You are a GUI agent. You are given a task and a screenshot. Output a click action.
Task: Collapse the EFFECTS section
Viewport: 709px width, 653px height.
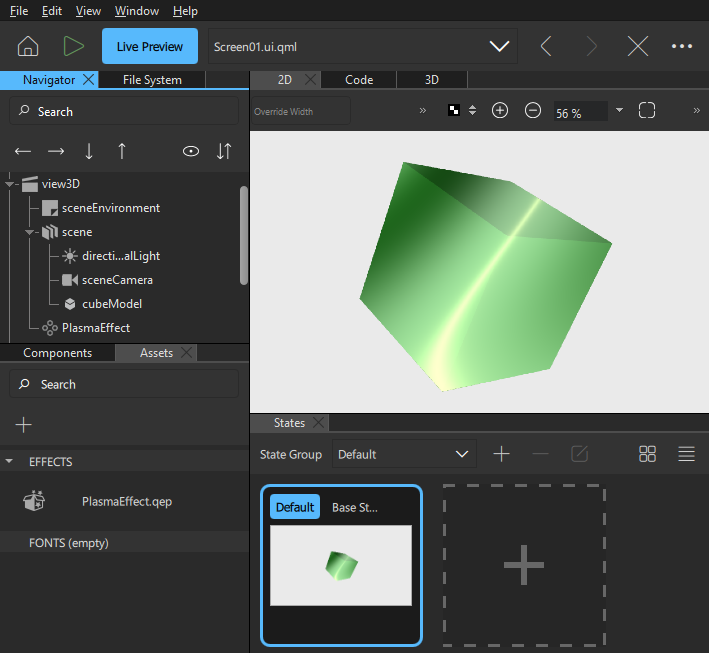(10, 462)
